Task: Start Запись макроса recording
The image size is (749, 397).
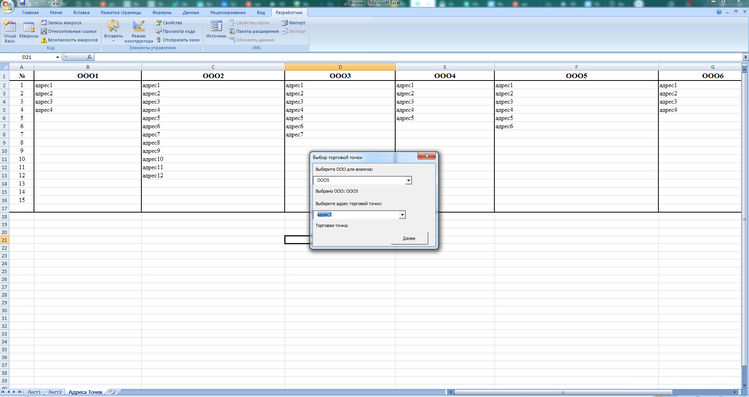Action: [61, 22]
